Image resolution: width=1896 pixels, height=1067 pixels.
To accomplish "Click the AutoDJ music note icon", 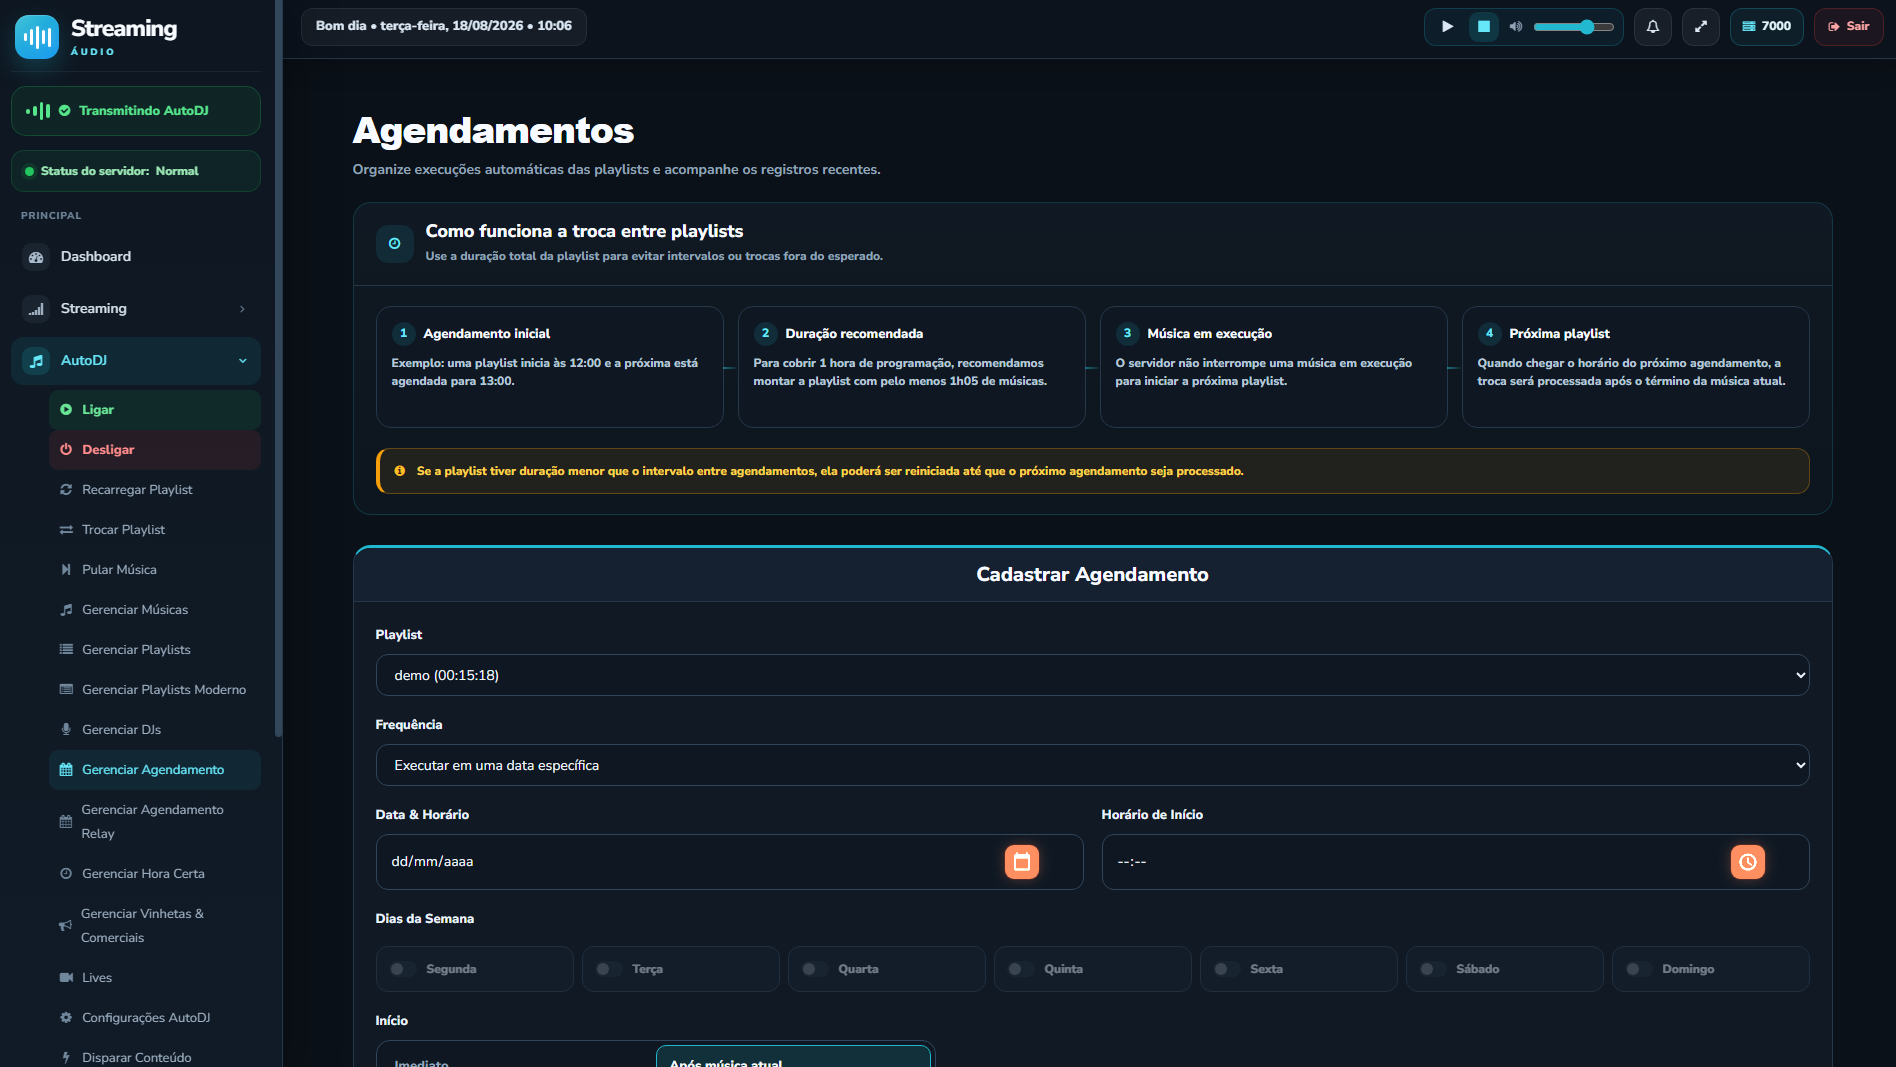I will 36,361.
